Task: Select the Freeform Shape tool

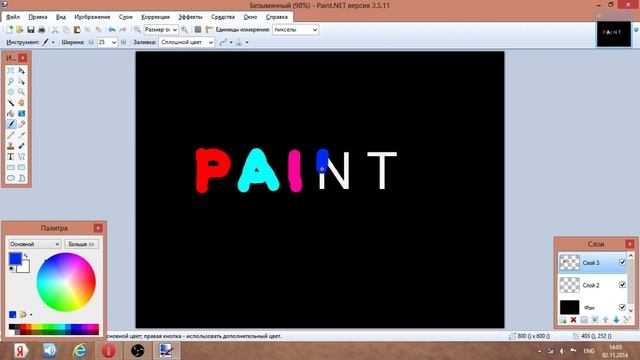Action: pyautogui.click(x=22, y=178)
